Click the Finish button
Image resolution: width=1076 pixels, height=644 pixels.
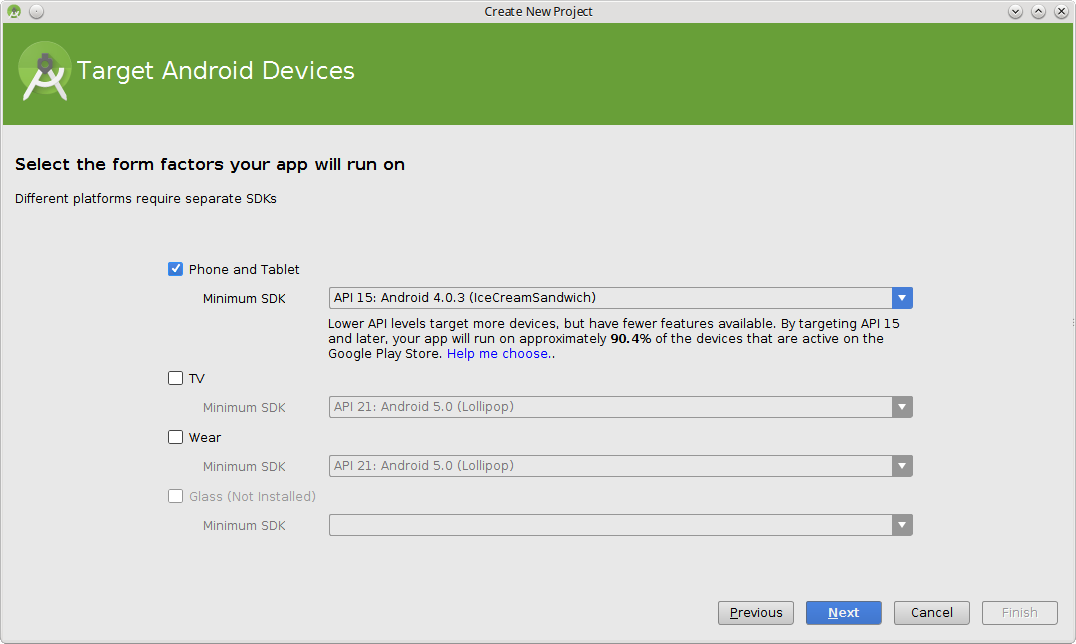point(1020,613)
